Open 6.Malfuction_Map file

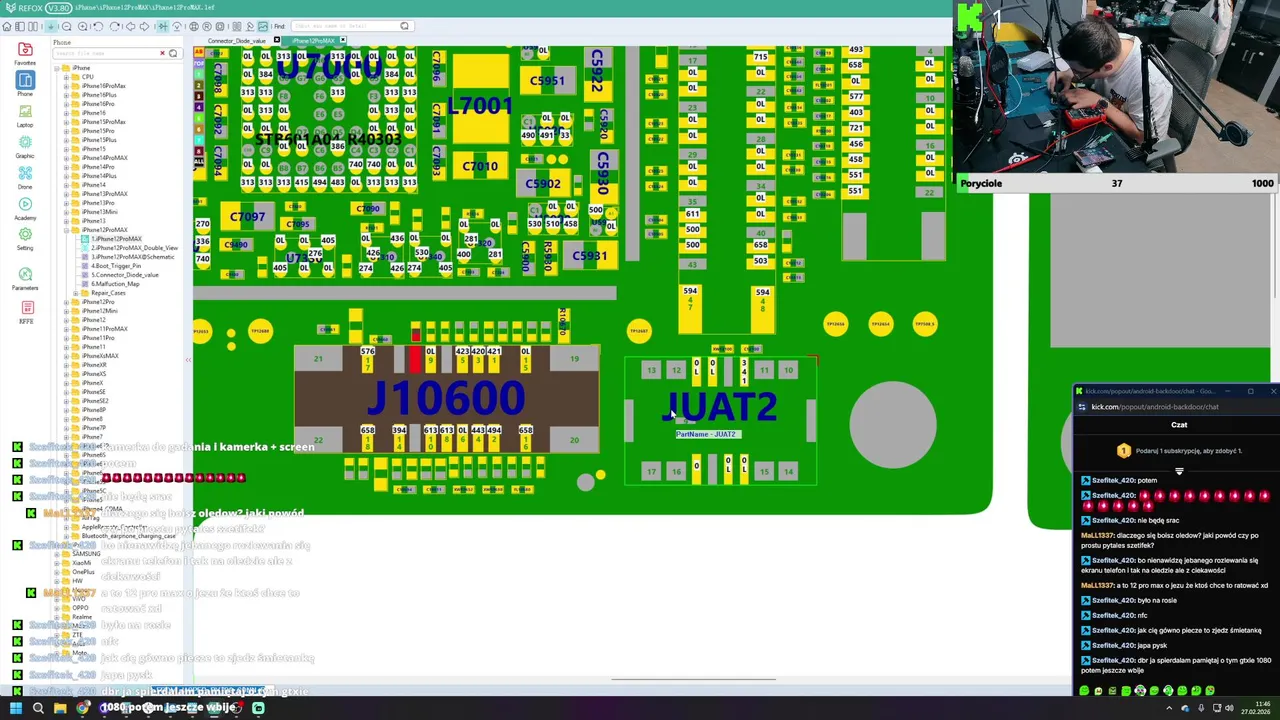click(115, 284)
